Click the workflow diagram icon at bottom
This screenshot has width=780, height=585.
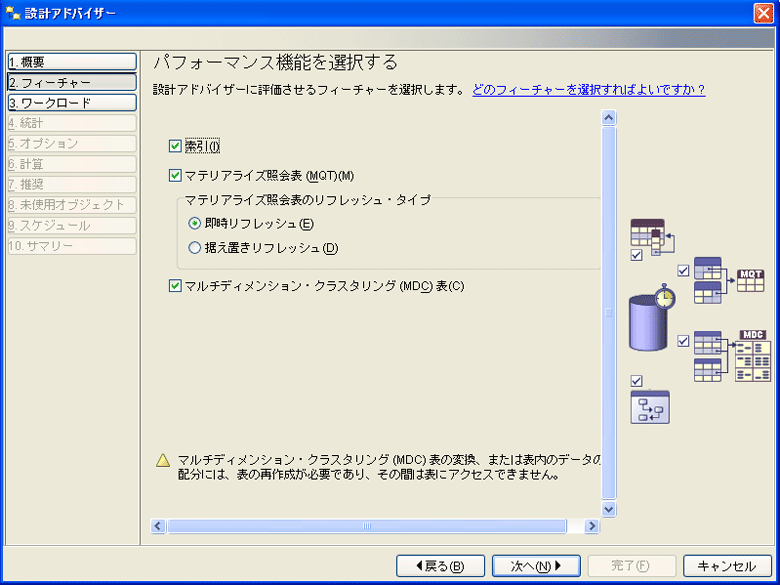650,407
